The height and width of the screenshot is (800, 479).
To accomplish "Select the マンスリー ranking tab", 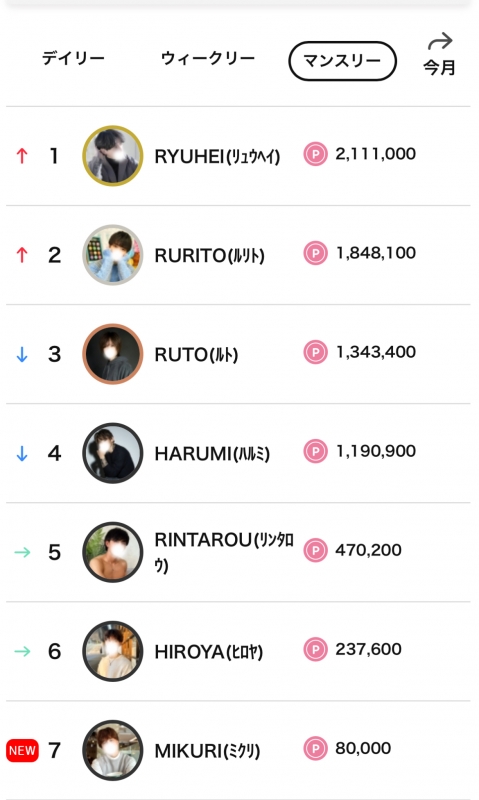I will (342, 61).
